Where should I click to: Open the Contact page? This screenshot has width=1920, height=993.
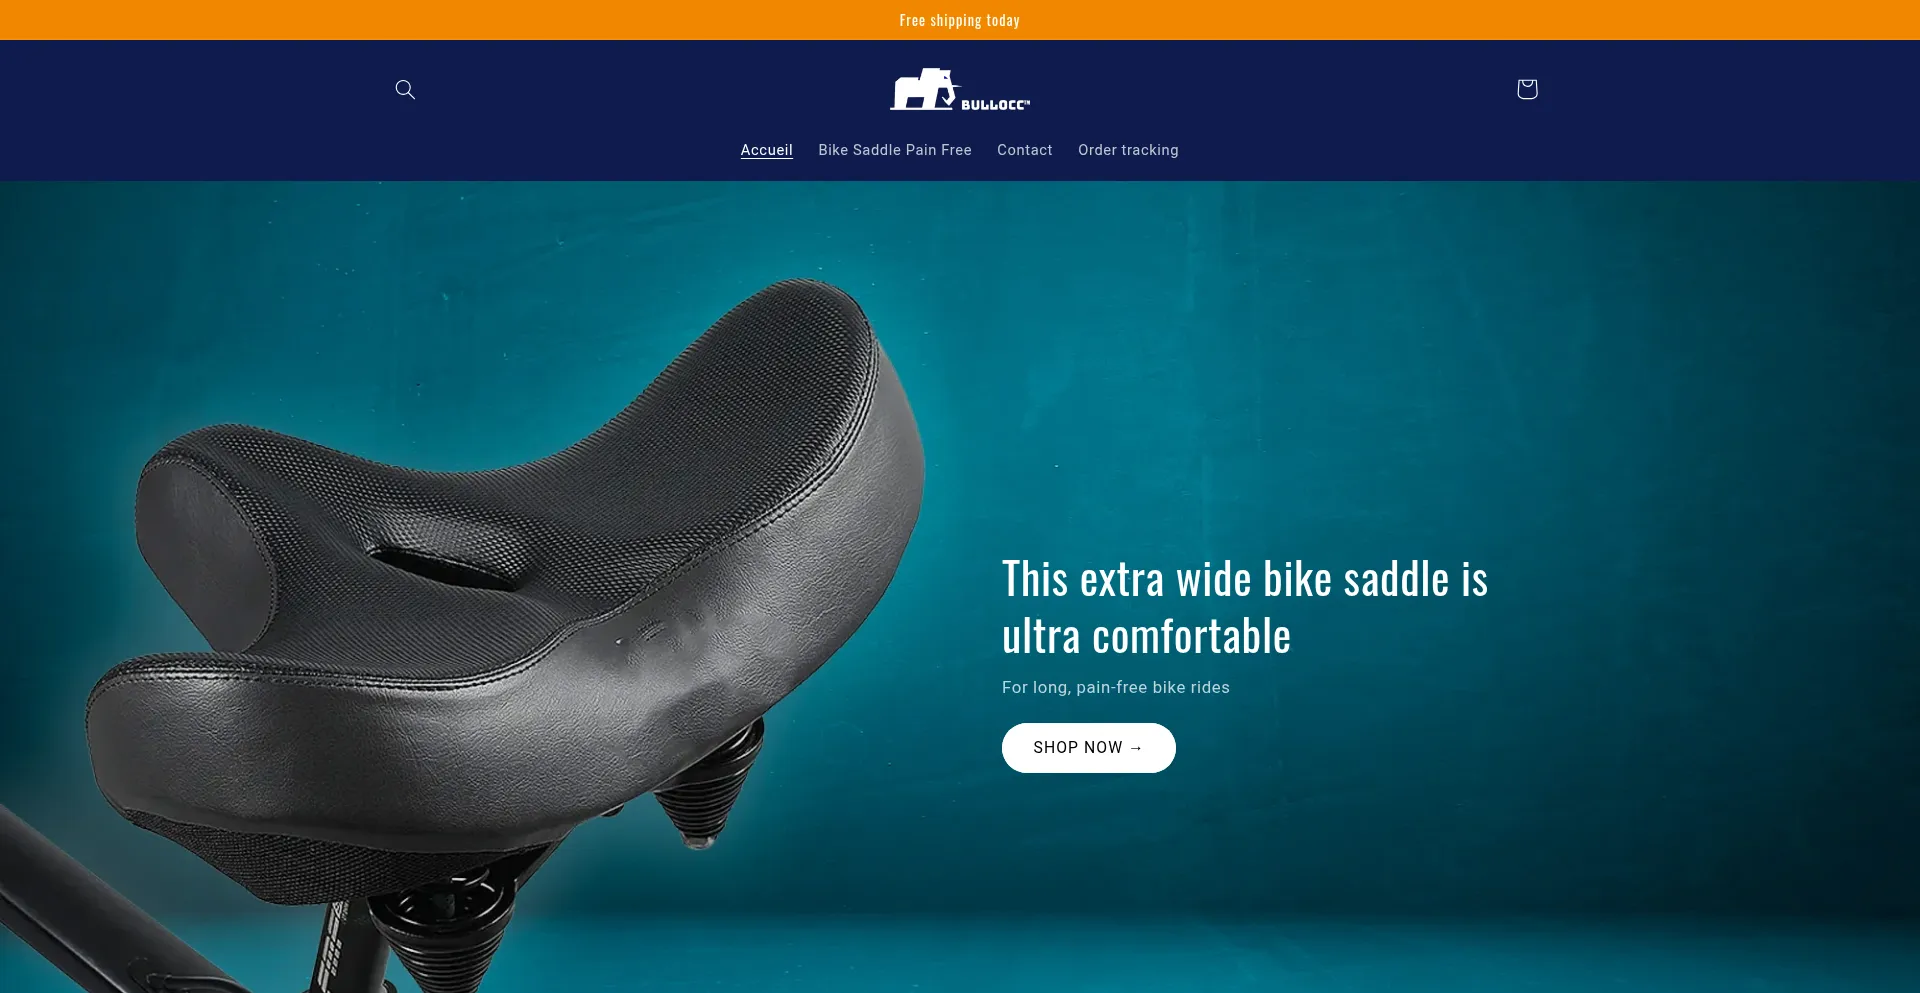(1024, 150)
